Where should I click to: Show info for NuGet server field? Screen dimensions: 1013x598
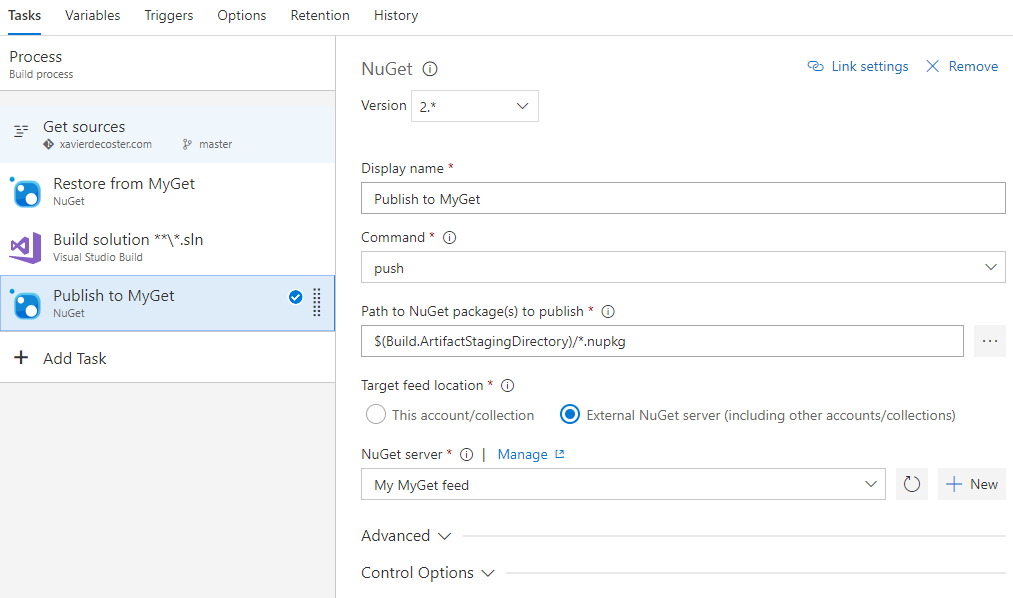click(466, 455)
